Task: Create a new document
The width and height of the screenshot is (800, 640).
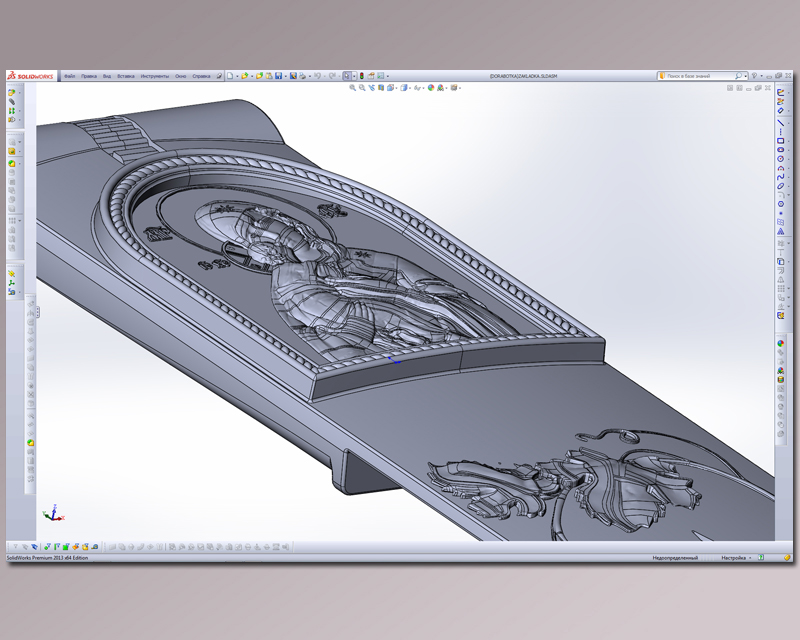Action: (x=230, y=76)
